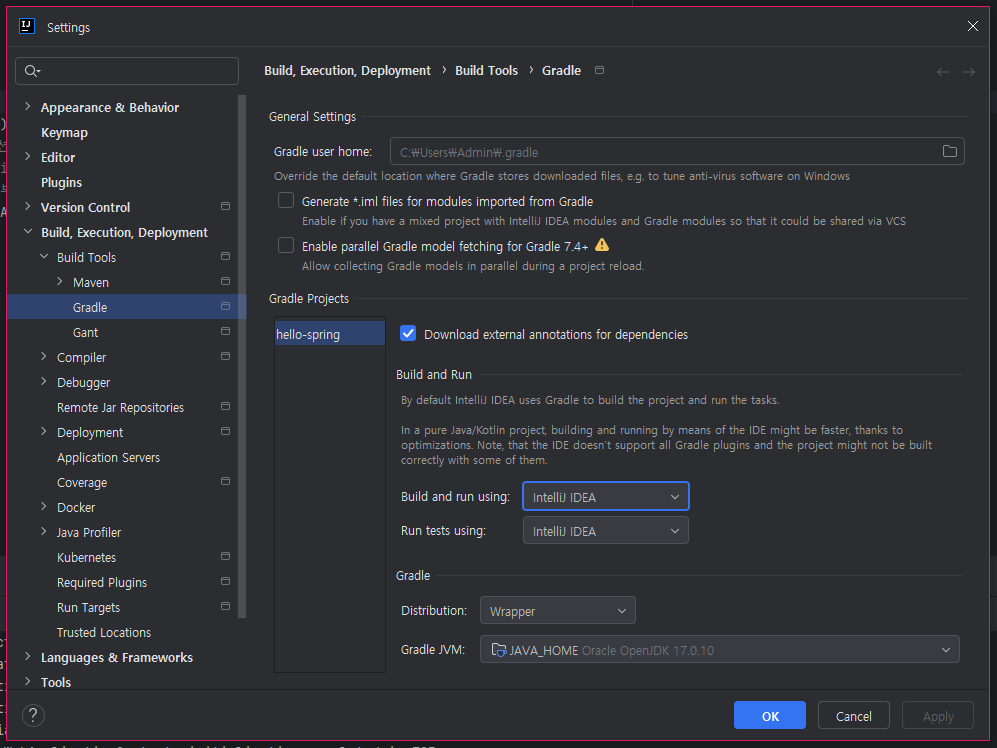Click the OK button
997x748 pixels.
pos(770,716)
